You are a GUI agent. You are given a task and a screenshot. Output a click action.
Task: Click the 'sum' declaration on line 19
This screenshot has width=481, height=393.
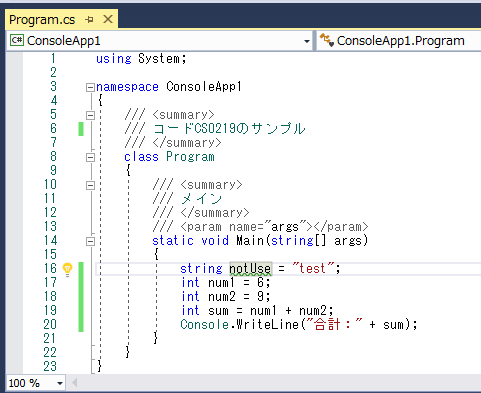pyautogui.click(x=218, y=311)
